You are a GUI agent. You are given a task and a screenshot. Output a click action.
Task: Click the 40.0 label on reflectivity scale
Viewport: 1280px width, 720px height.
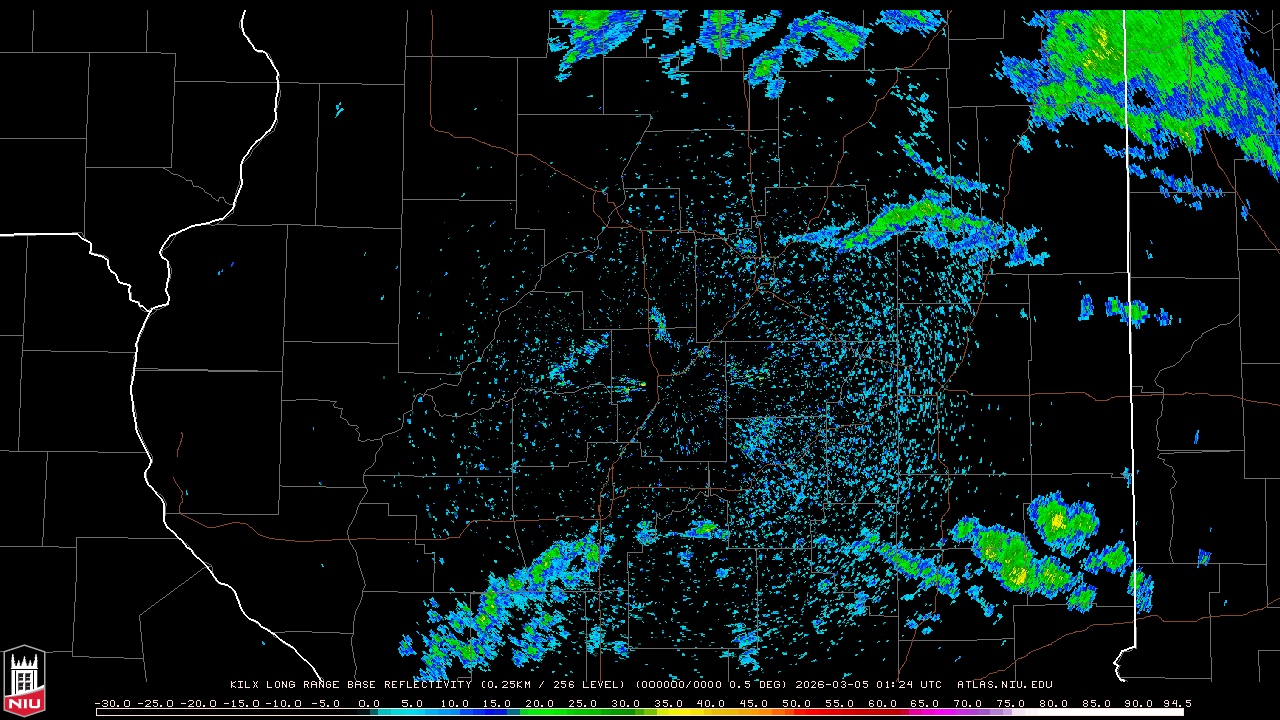coord(711,703)
